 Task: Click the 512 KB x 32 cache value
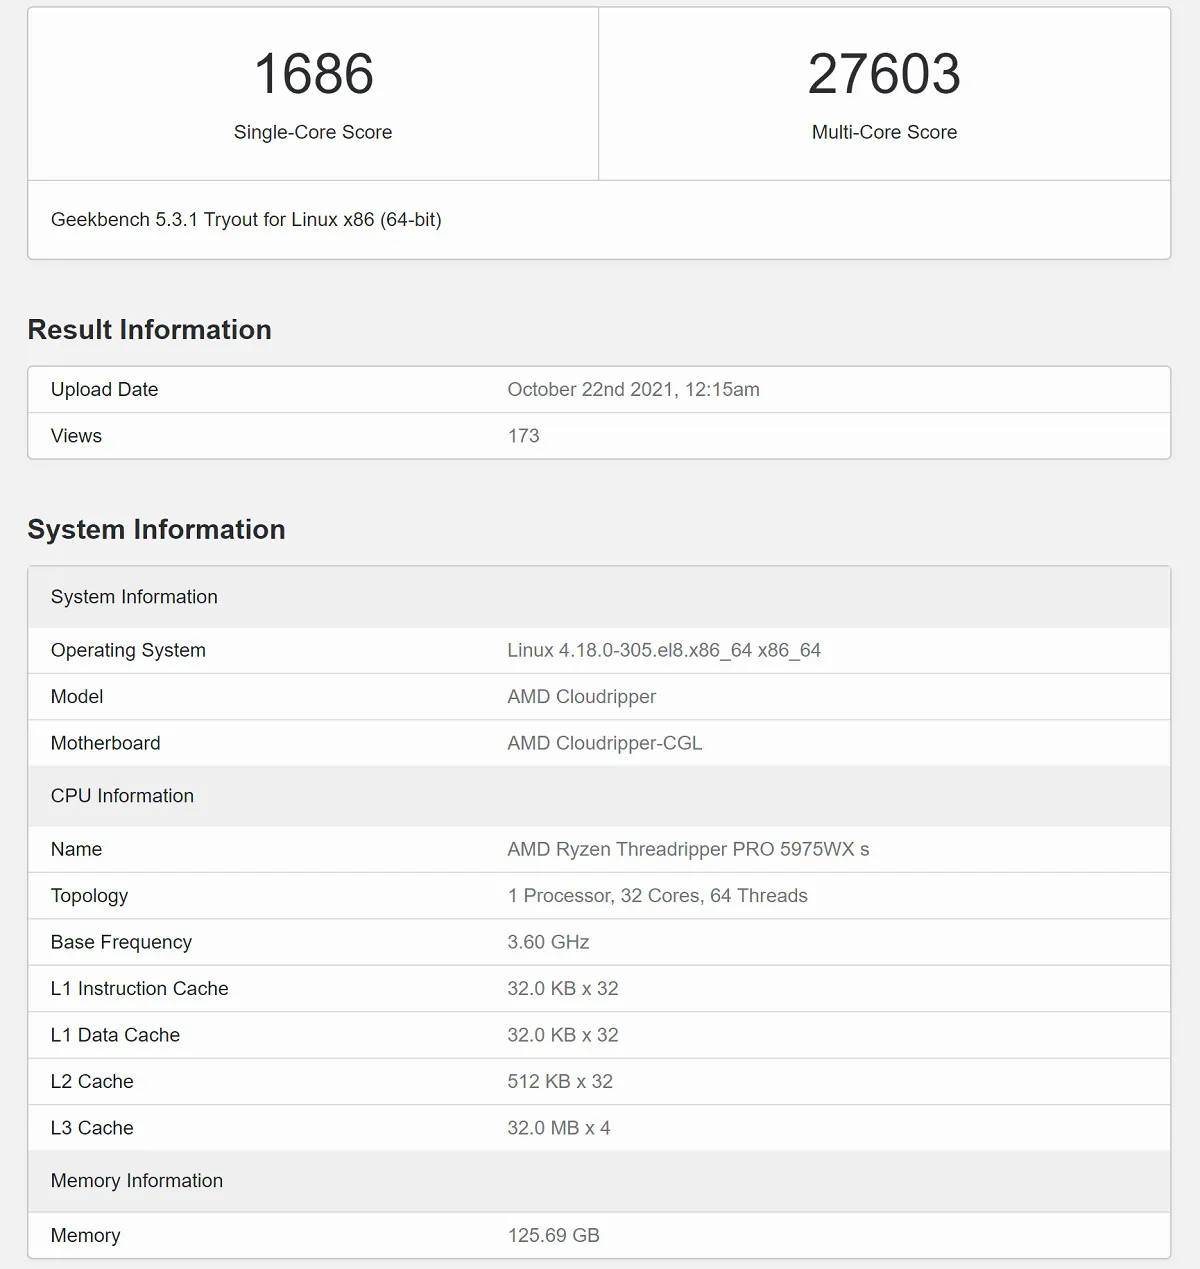pos(560,1081)
